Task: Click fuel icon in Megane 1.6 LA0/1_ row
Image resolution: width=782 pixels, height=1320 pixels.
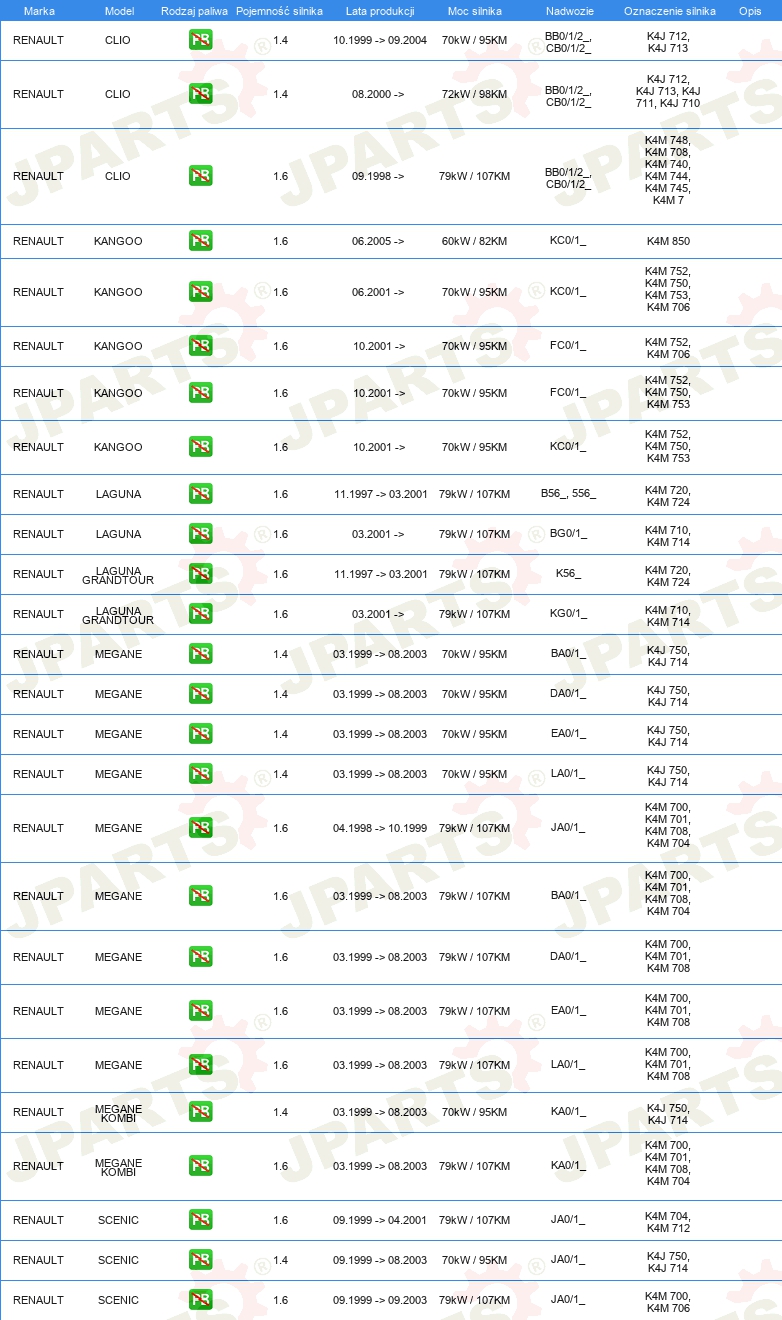Action: coord(200,1065)
